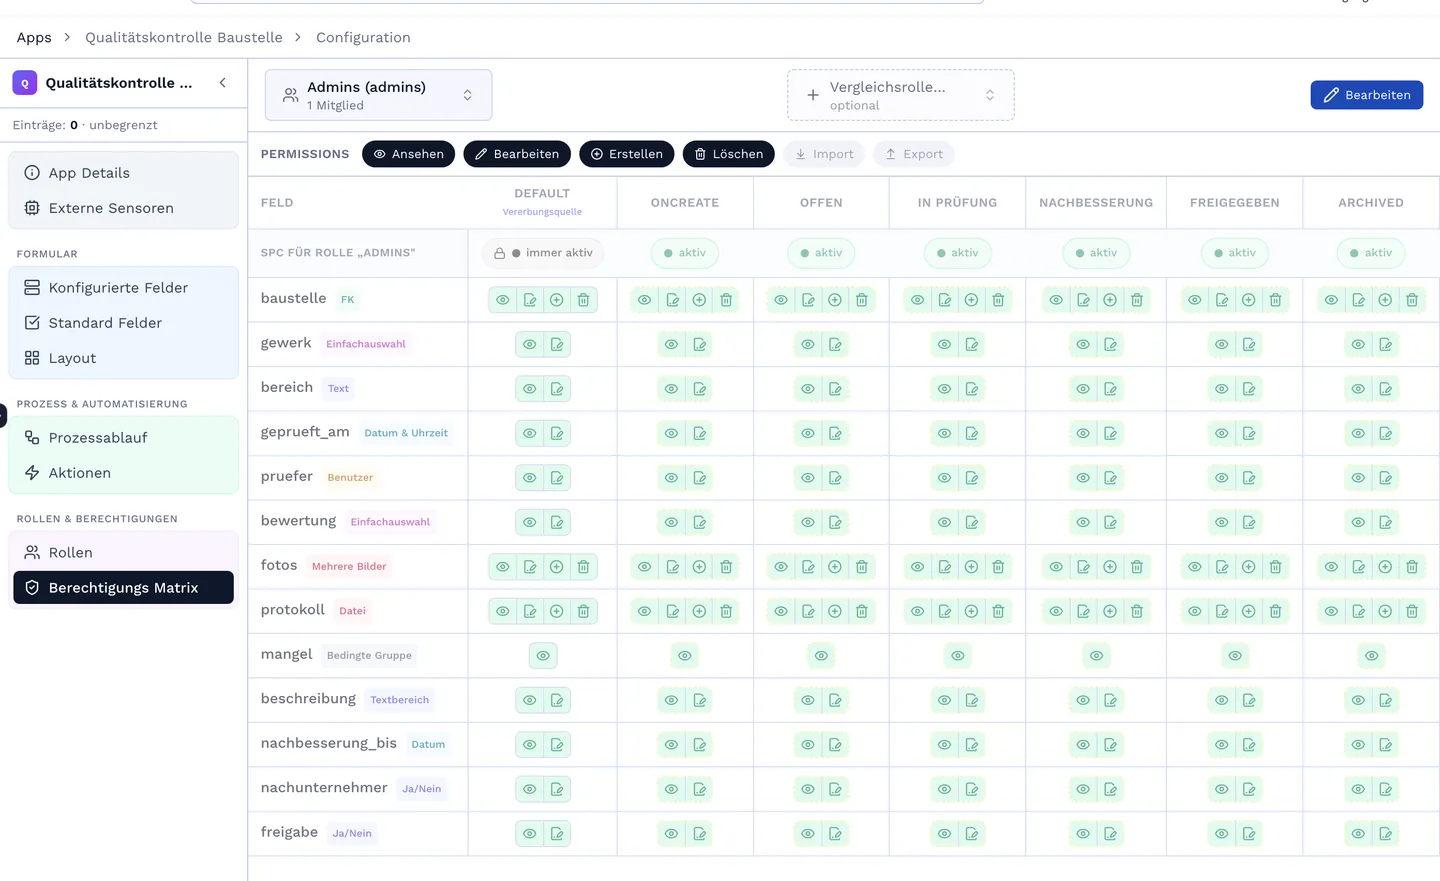Viewport: 1440px width, 881px height.
Task: Toggle aktiv status in the ONCREATE column
Action: 685,253
